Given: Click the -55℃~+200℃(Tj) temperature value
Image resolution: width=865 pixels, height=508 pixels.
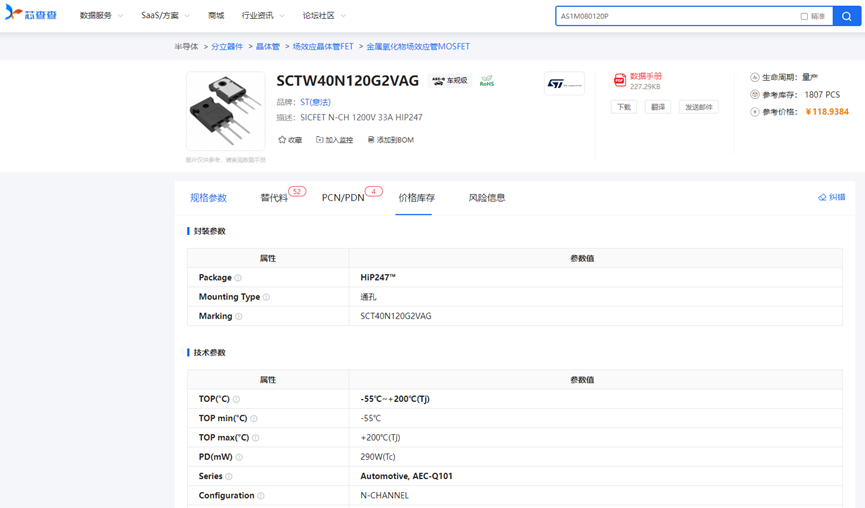Looking at the screenshot, I should (x=395, y=399).
